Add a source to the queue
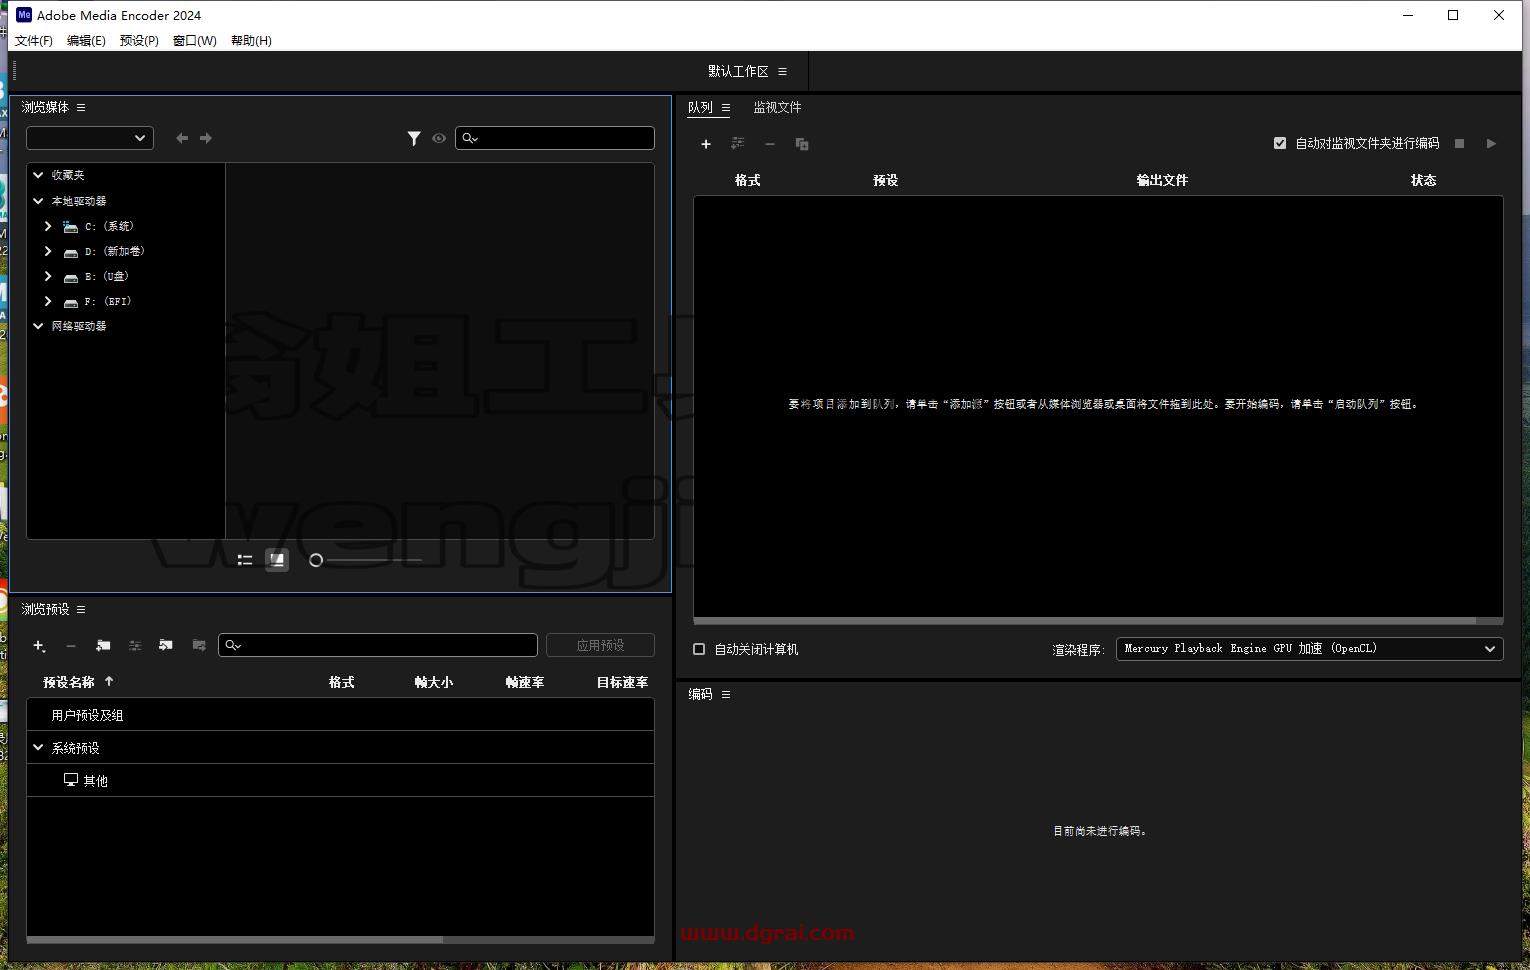 point(706,144)
